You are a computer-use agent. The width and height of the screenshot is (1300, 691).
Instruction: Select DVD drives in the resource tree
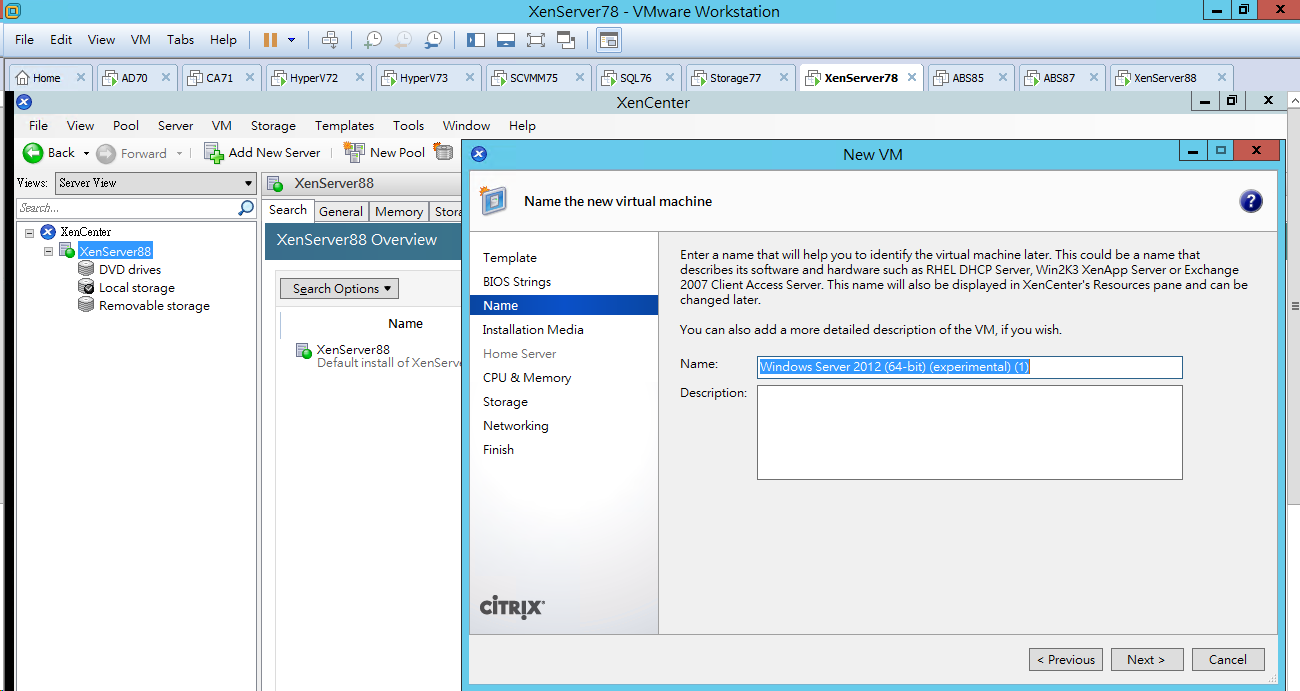tap(129, 269)
